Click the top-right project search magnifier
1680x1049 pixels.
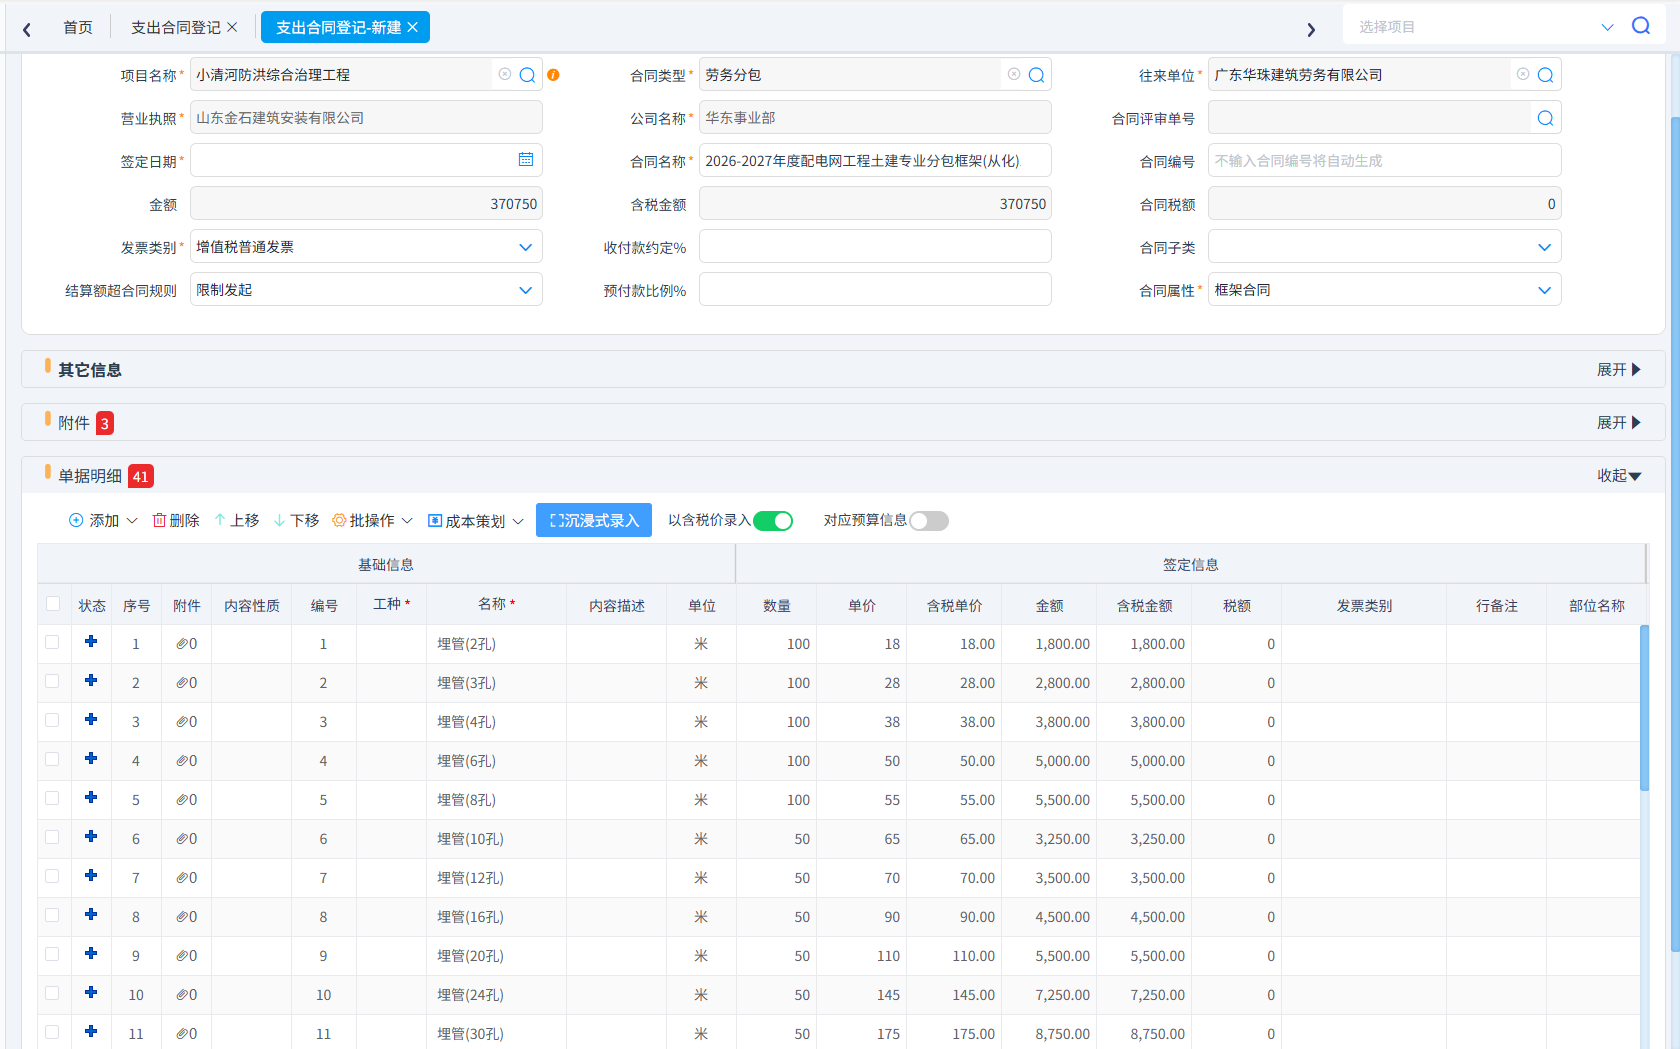[x=1641, y=26]
